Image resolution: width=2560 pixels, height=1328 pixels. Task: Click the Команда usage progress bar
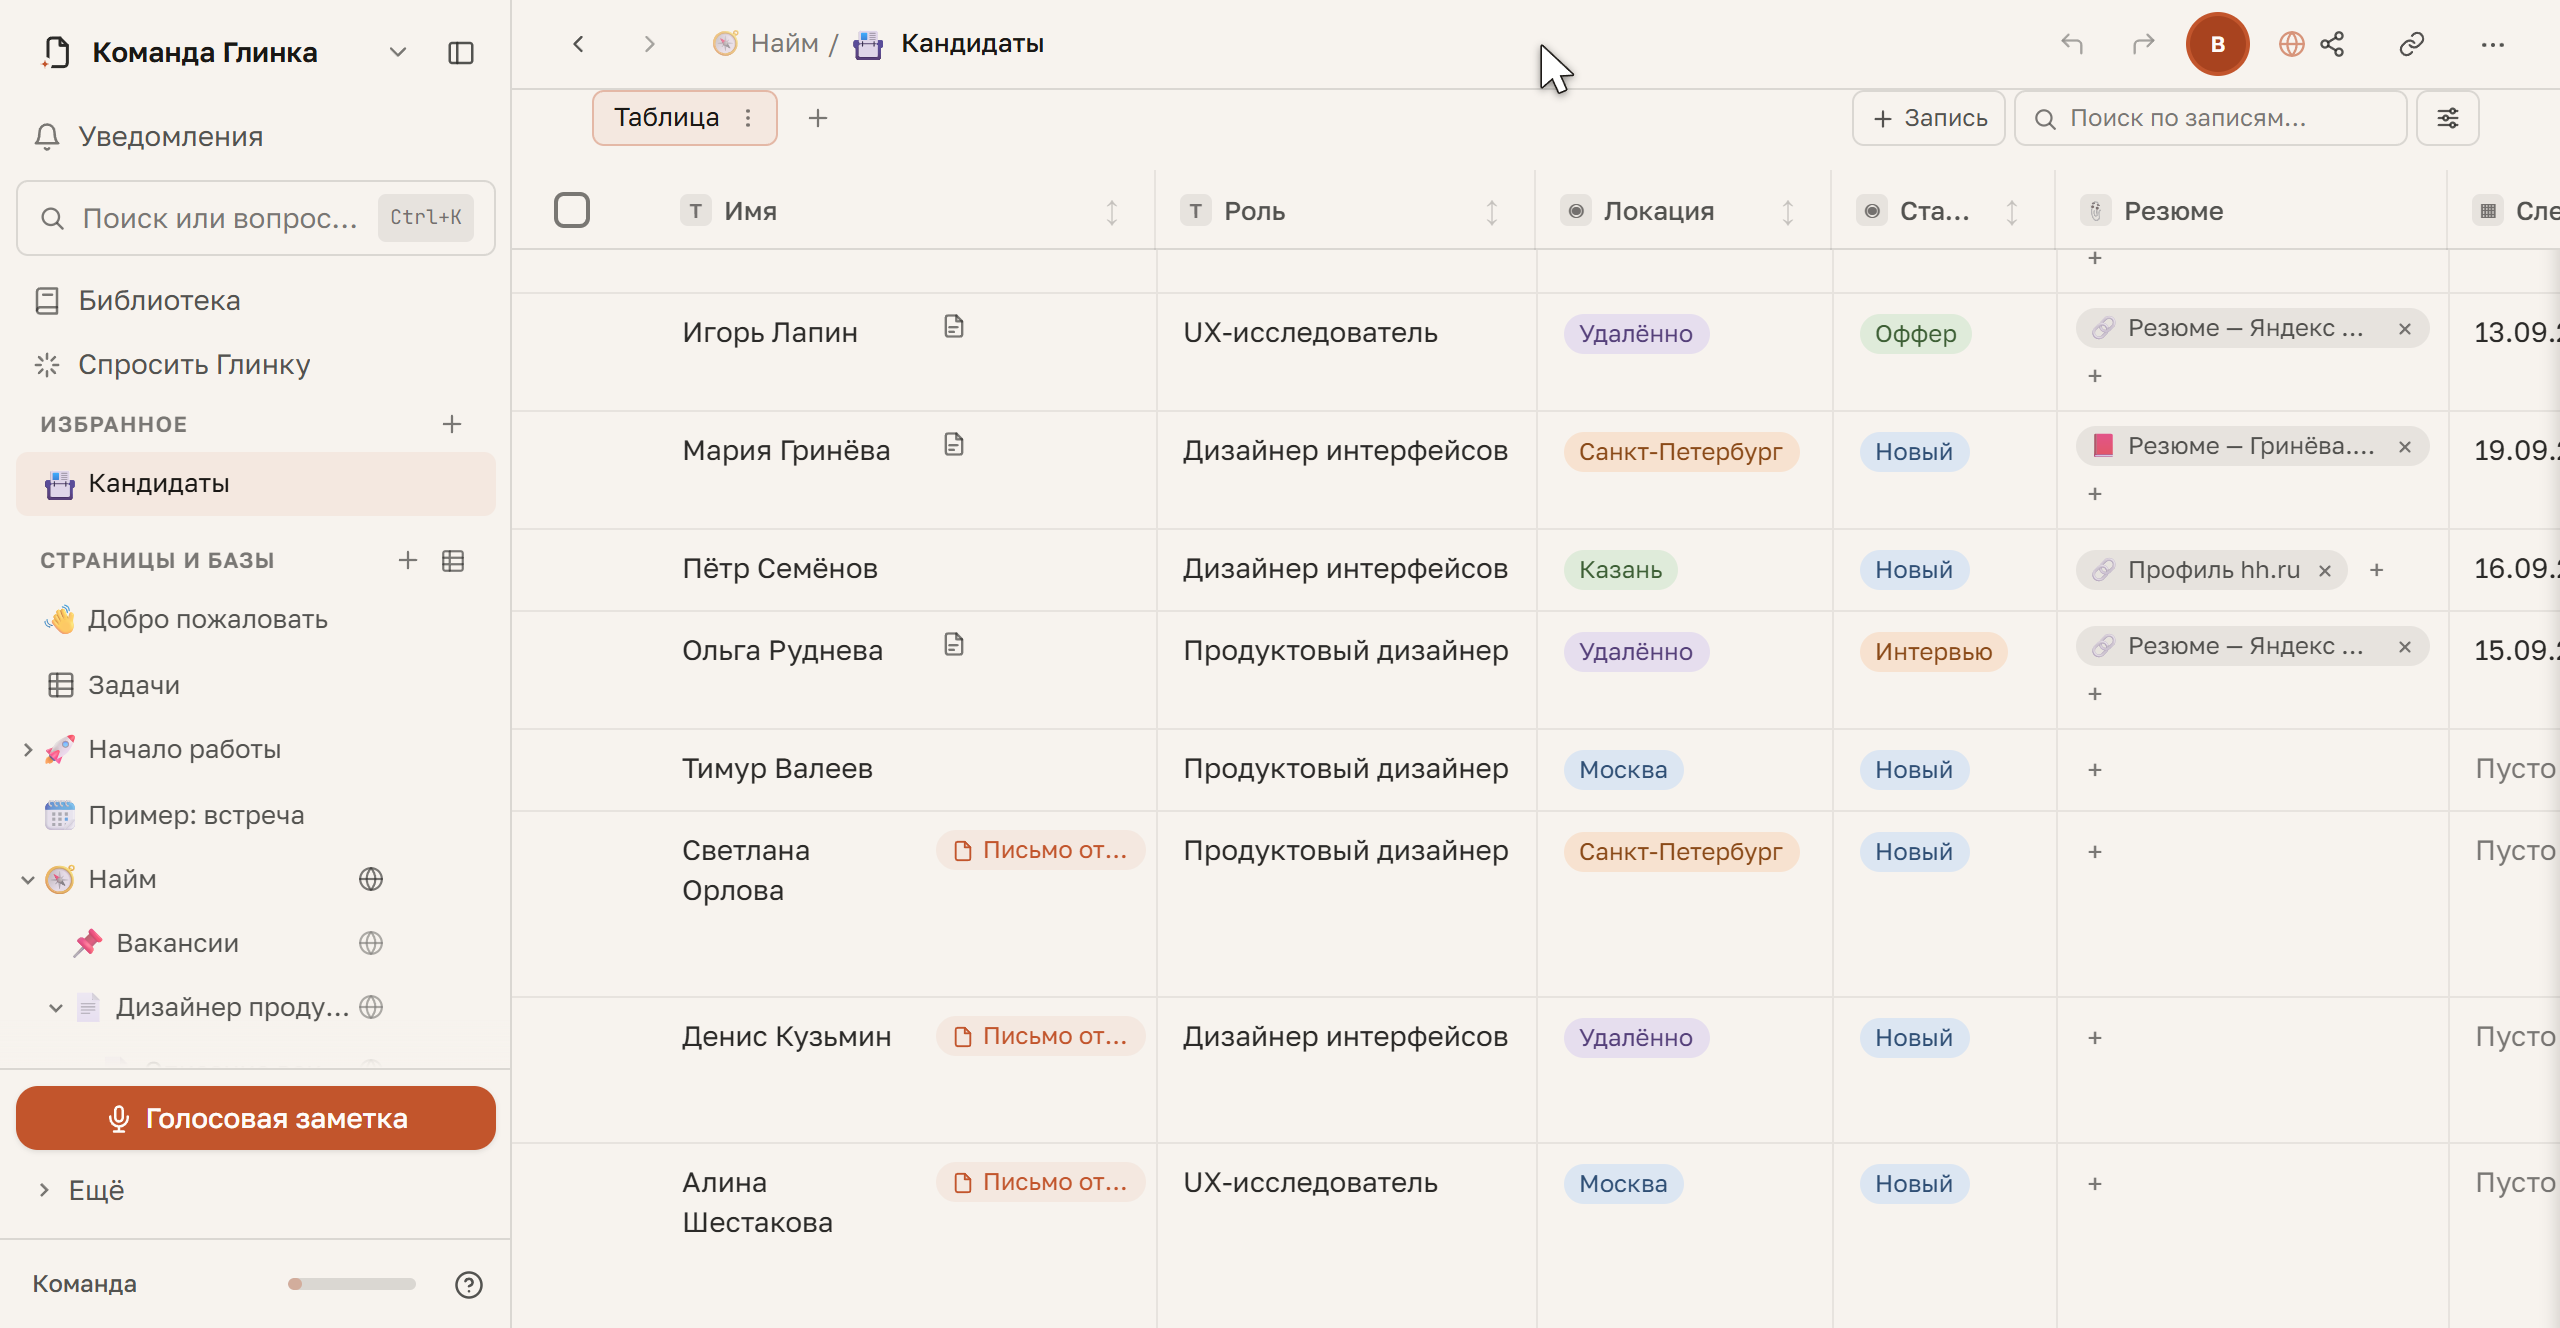352,1284
